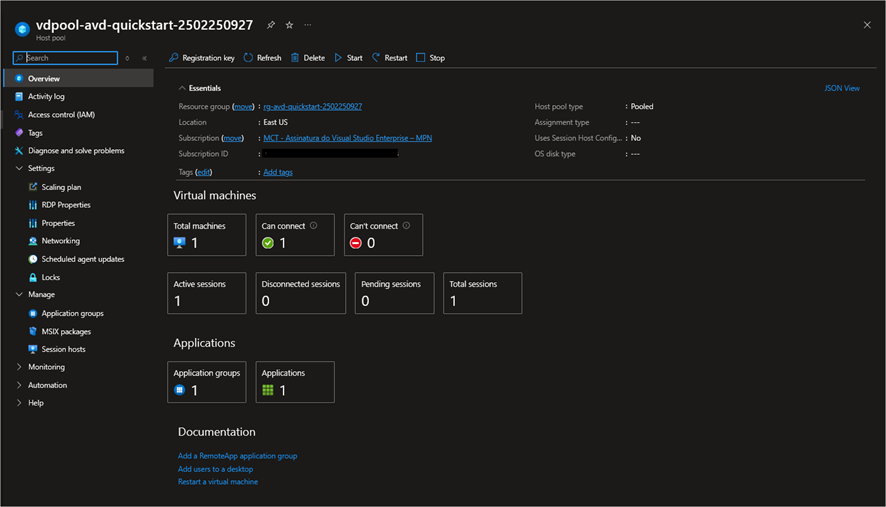This screenshot has width=886, height=507.
Task: Click Restart in the toolbar
Action: (389, 58)
